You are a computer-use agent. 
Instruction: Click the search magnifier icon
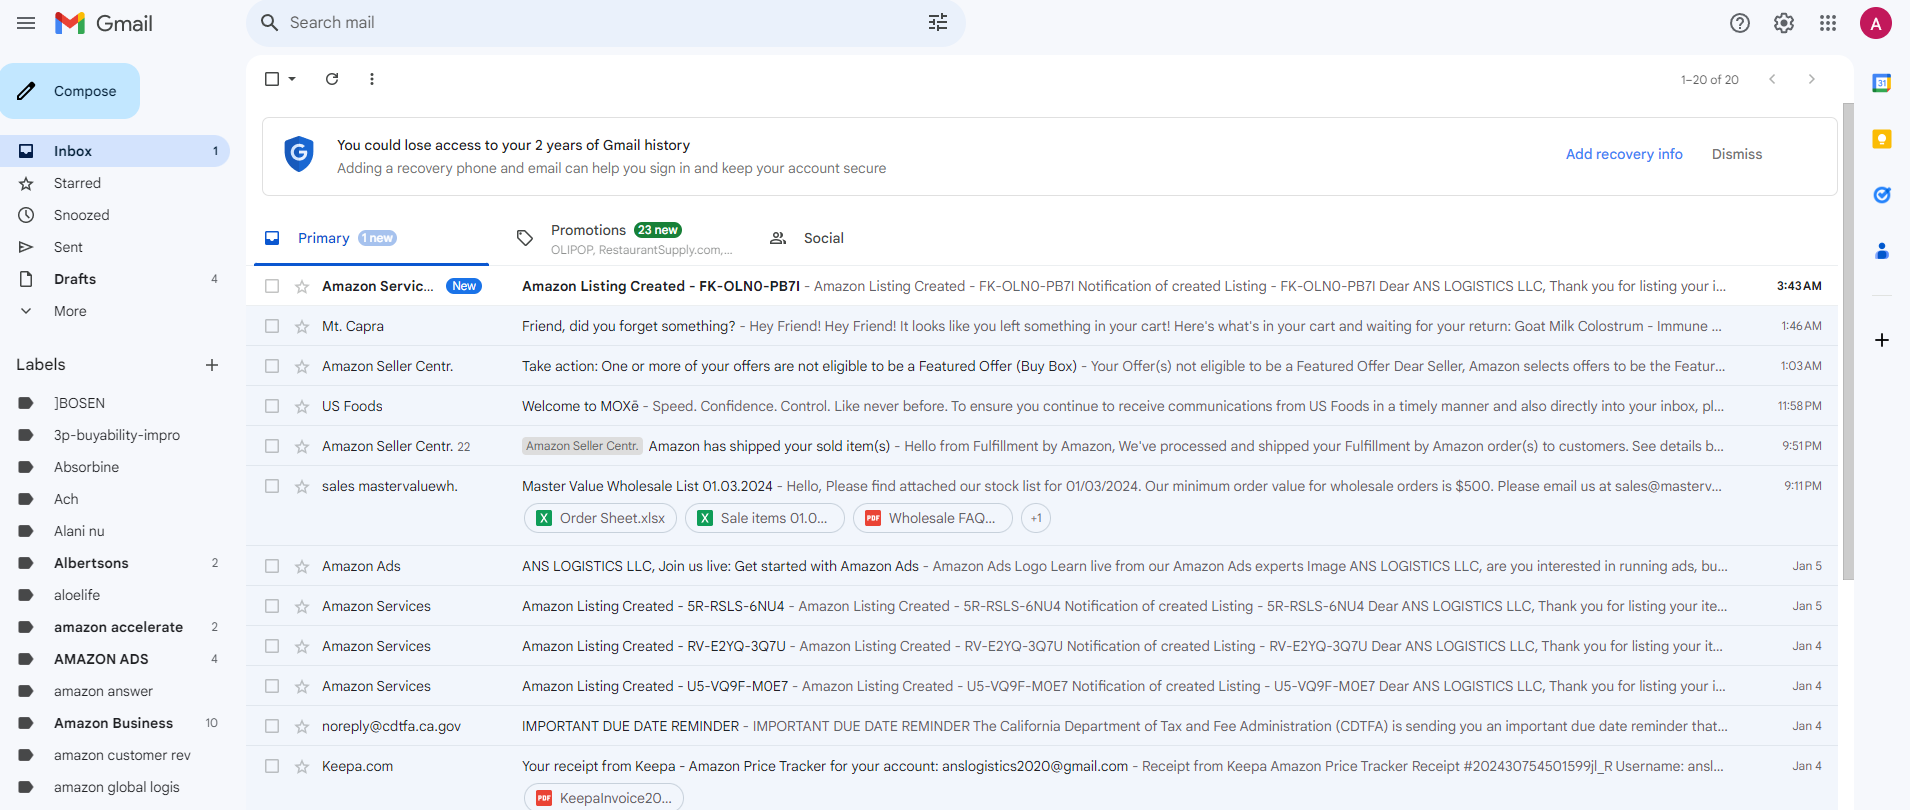pos(269,23)
